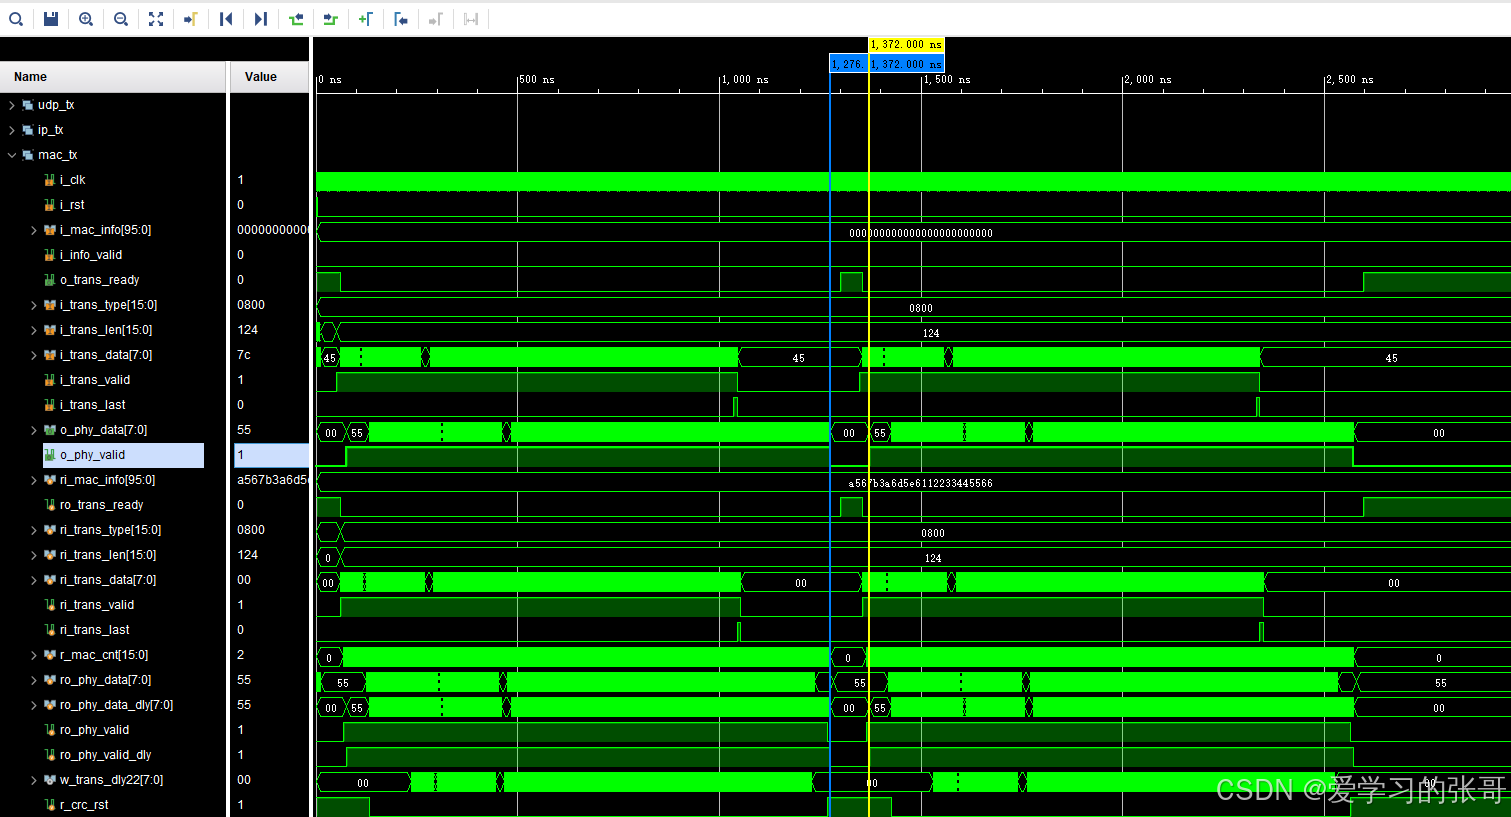Expand the udp_tx group
Image resolution: width=1511 pixels, height=817 pixels.
(12, 105)
